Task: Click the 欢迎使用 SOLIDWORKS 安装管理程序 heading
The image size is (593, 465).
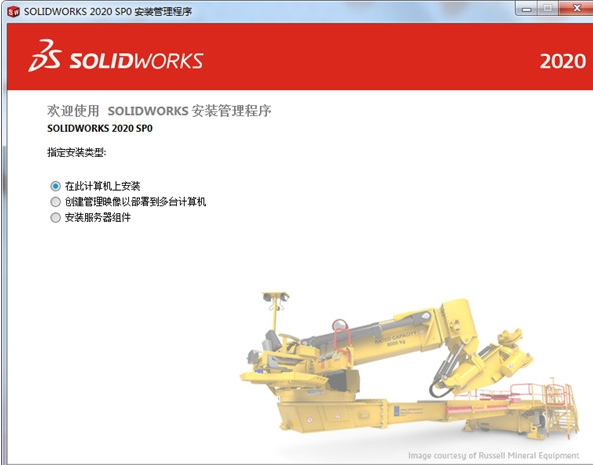Action: coord(159,111)
